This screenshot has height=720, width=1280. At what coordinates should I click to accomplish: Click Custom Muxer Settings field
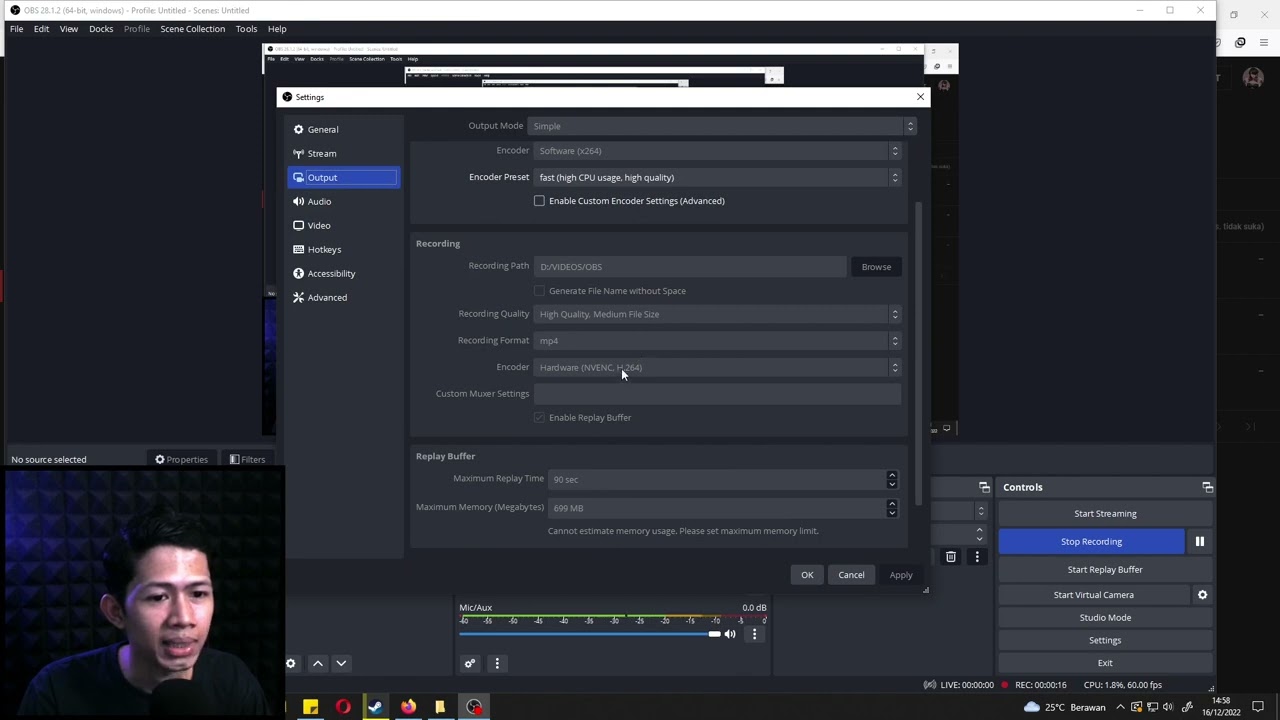pos(717,394)
